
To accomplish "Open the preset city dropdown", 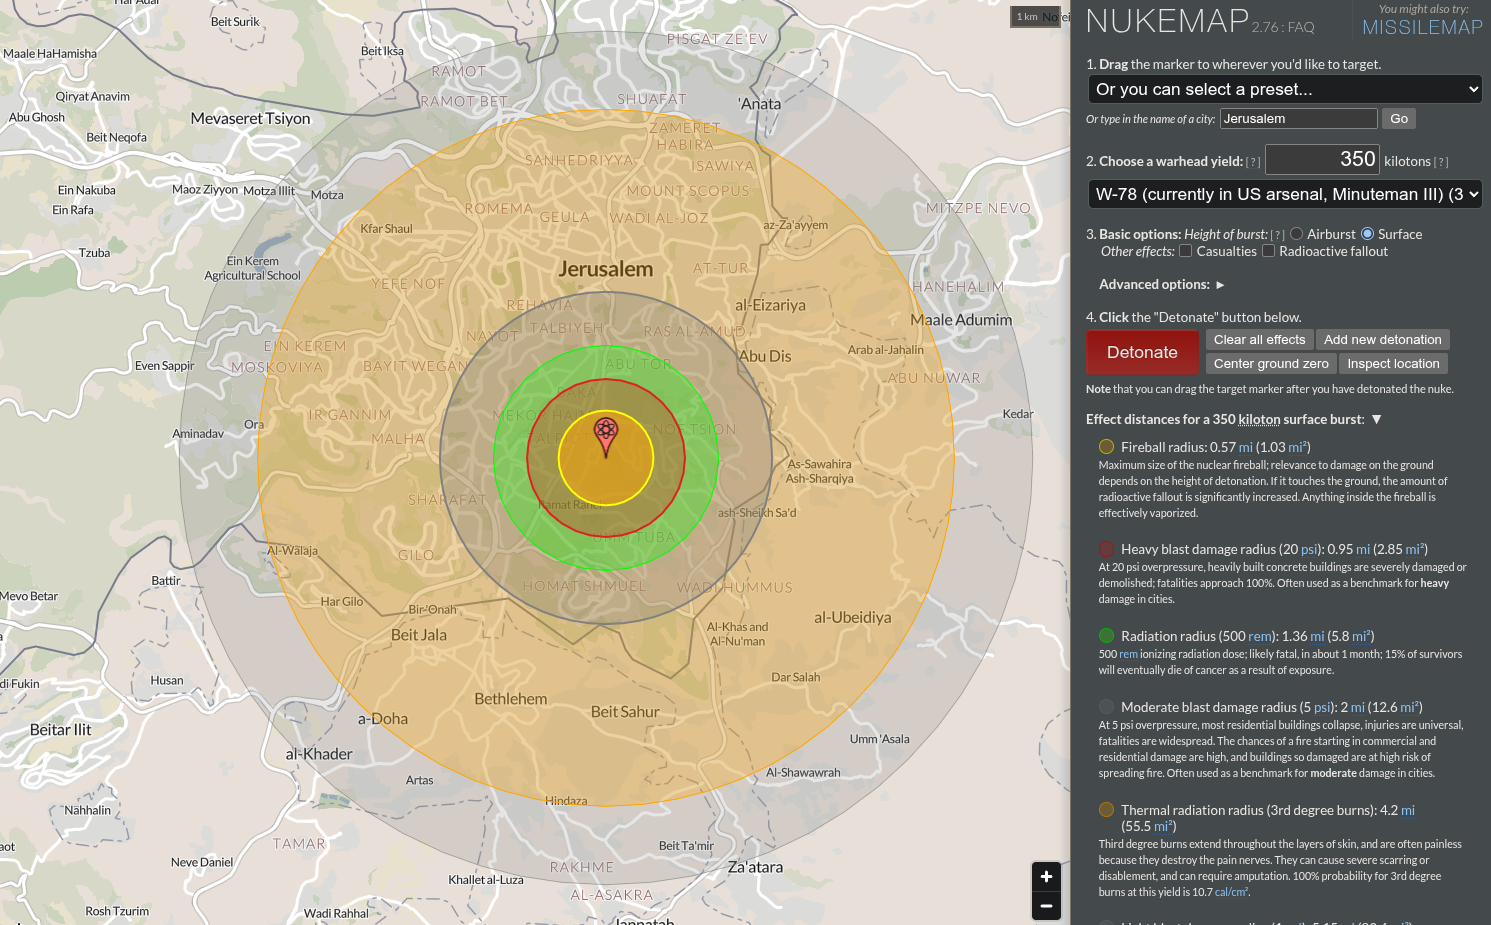I will (x=1285, y=89).
